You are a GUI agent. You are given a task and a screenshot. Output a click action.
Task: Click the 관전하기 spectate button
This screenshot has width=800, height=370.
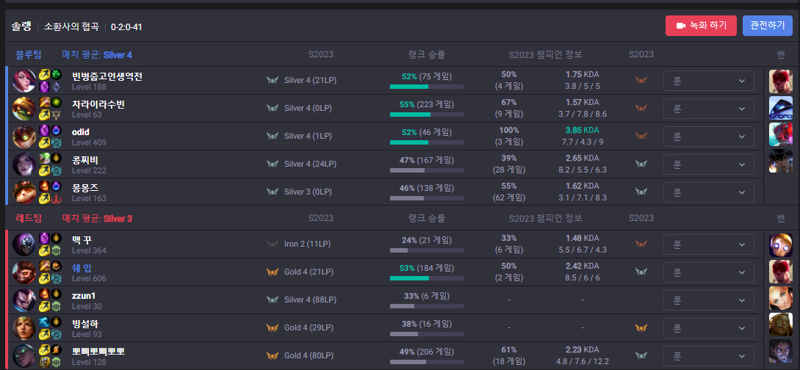tap(767, 26)
